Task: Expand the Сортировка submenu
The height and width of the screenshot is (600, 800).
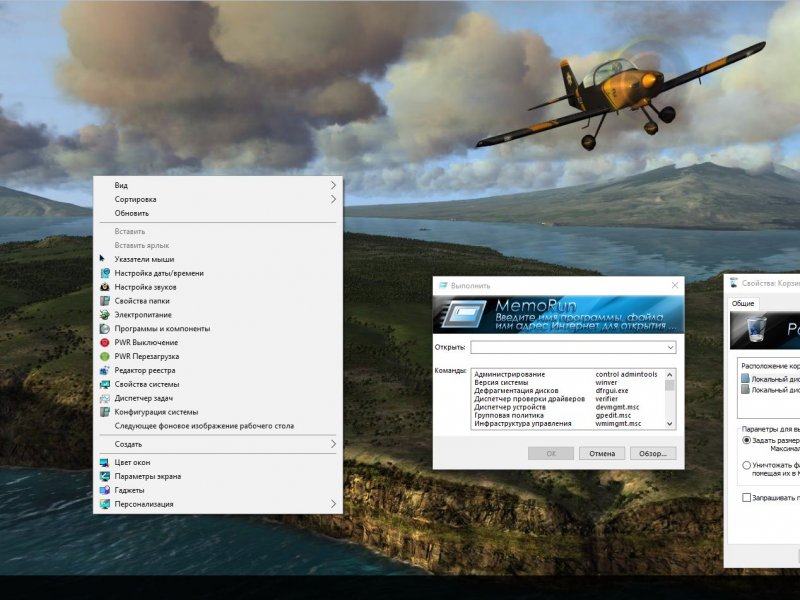Action: (x=218, y=199)
